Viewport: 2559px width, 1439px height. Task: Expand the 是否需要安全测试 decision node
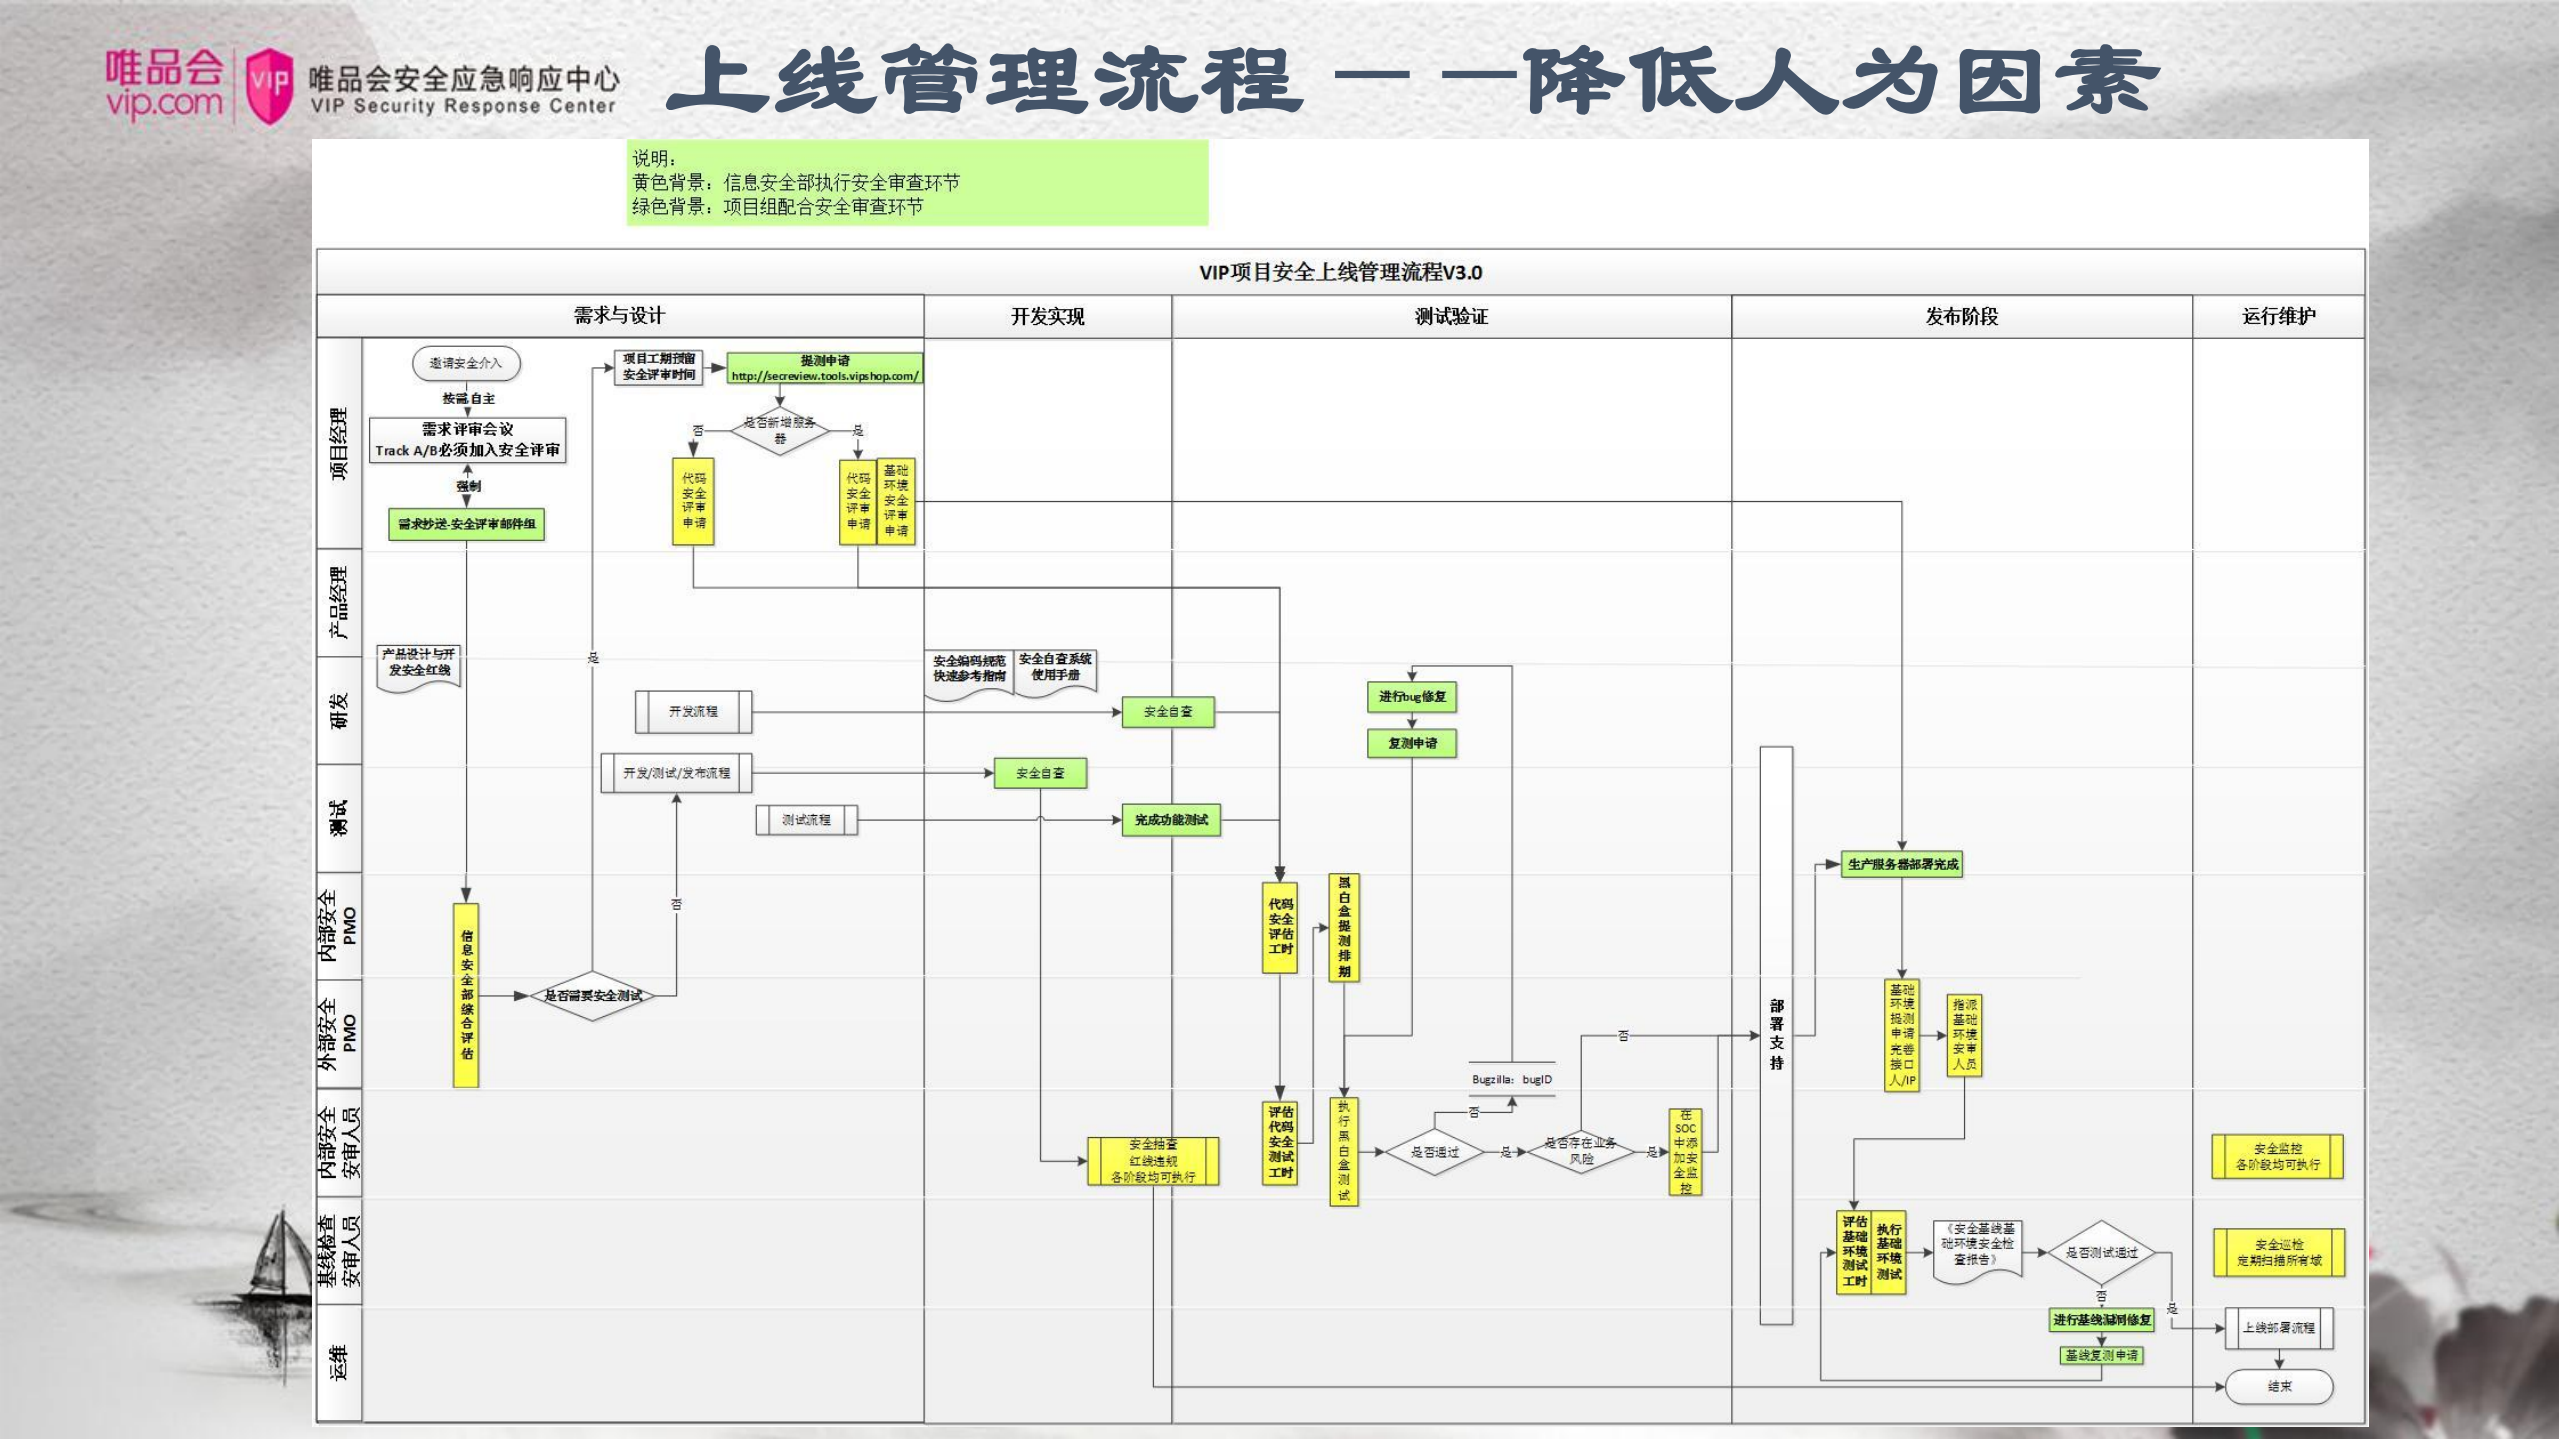pos(592,996)
